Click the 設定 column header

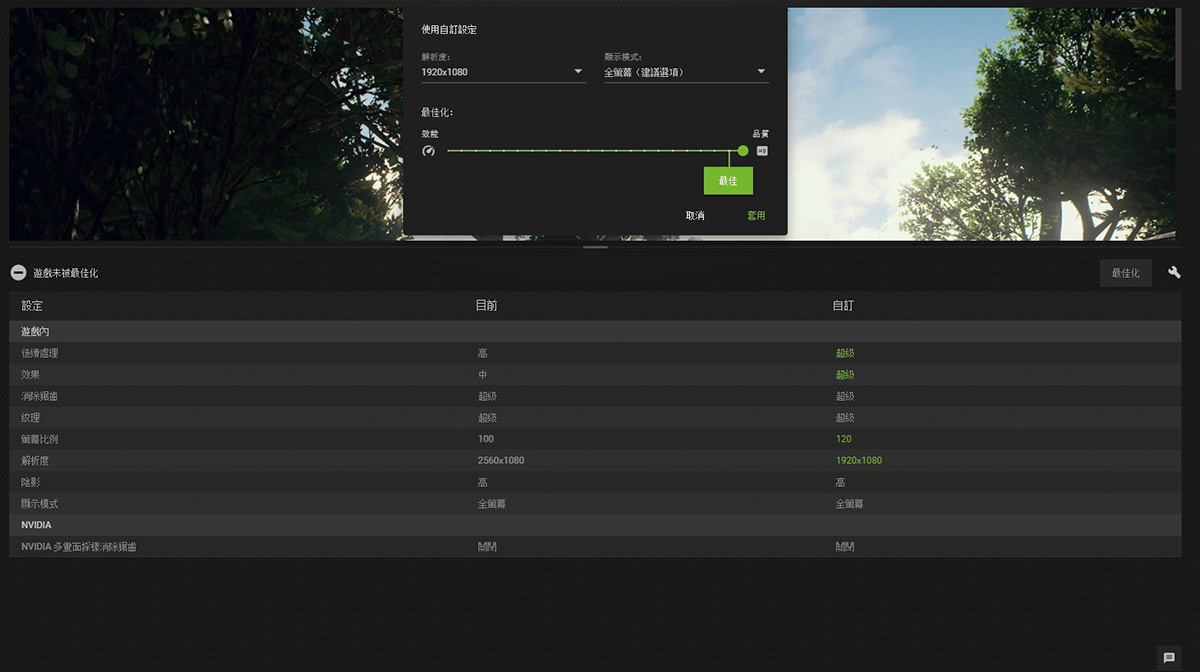pyautogui.click(x=32, y=306)
